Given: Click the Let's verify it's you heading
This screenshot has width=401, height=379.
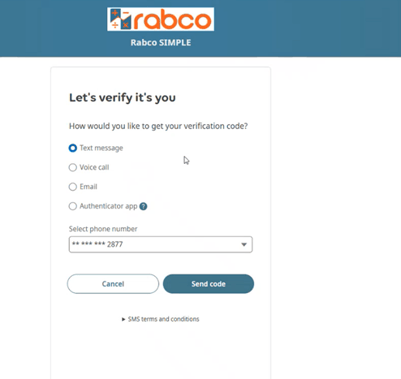Looking at the screenshot, I should pos(122,98).
